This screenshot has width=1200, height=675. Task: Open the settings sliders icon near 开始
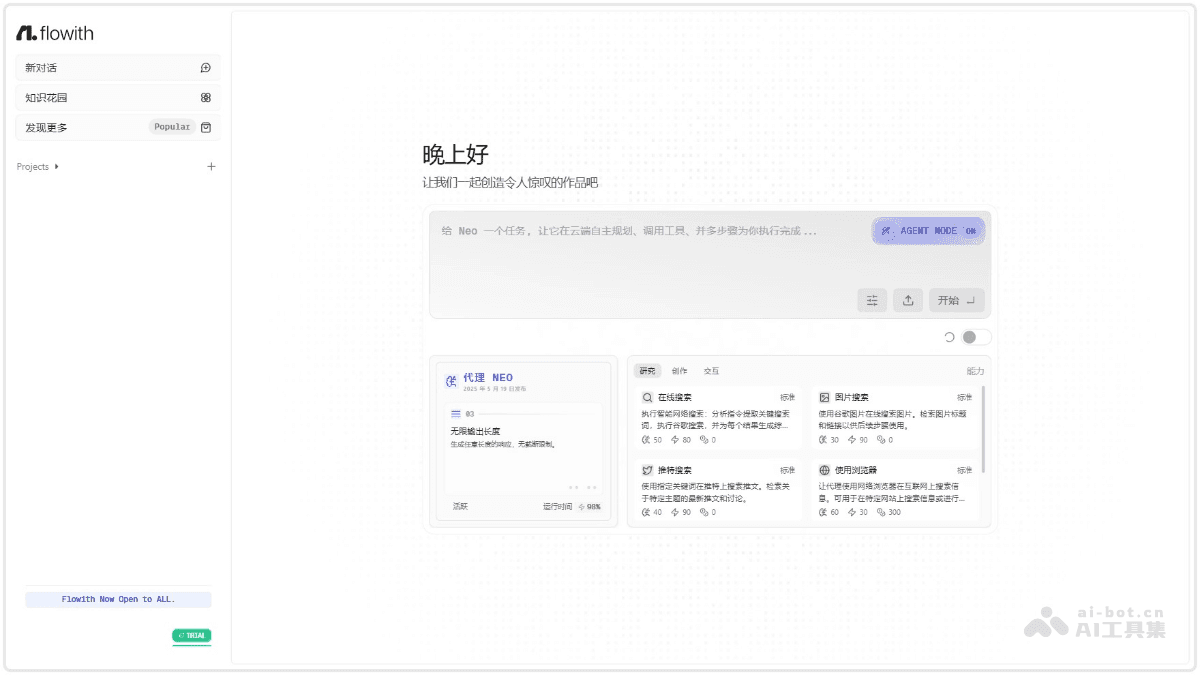coord(872,299)
